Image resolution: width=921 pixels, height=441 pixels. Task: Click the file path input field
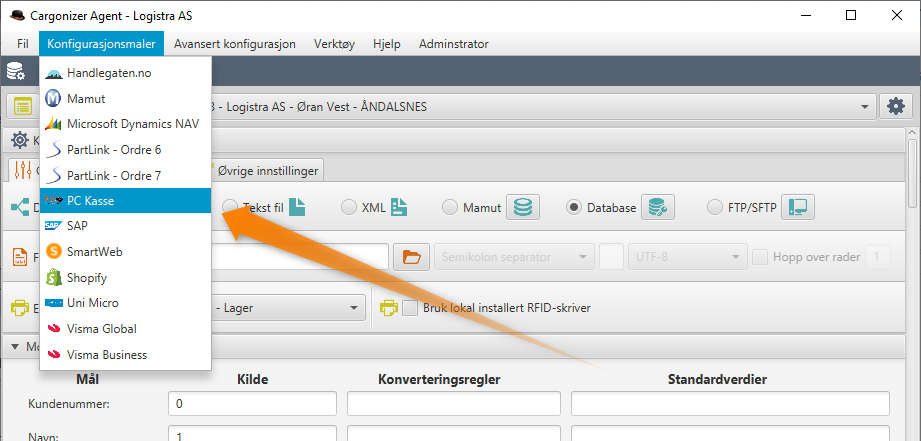(x=300, y=257)
